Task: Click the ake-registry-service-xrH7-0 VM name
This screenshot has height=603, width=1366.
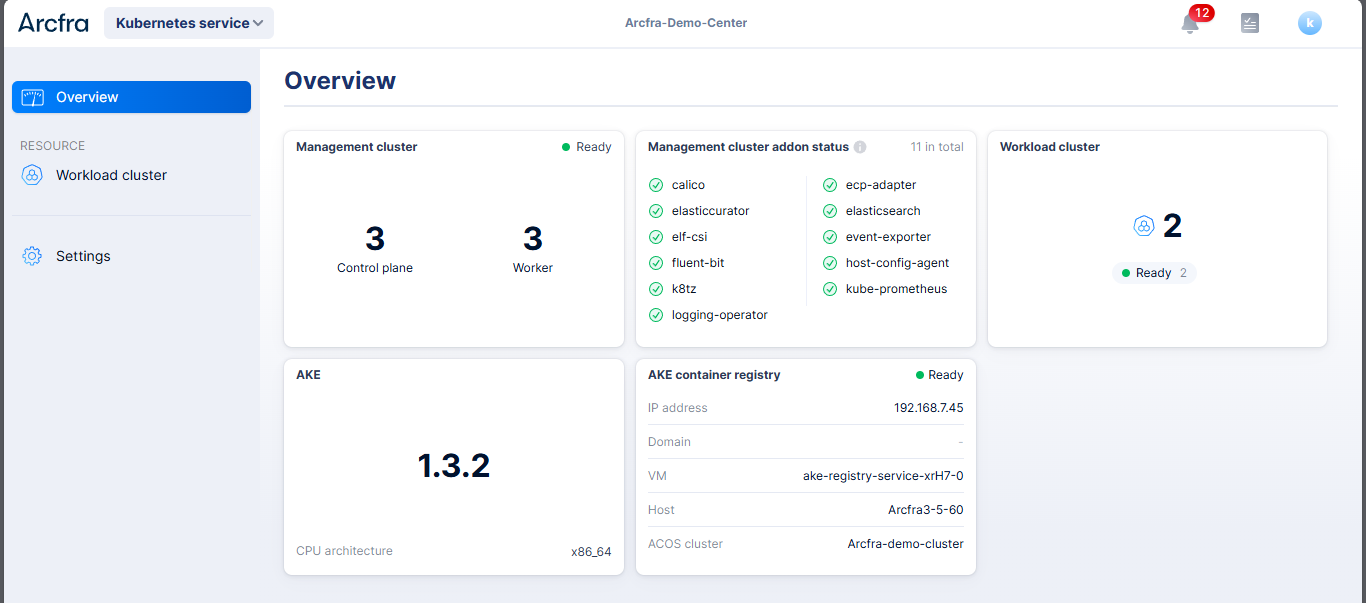Action: (883, 476)
